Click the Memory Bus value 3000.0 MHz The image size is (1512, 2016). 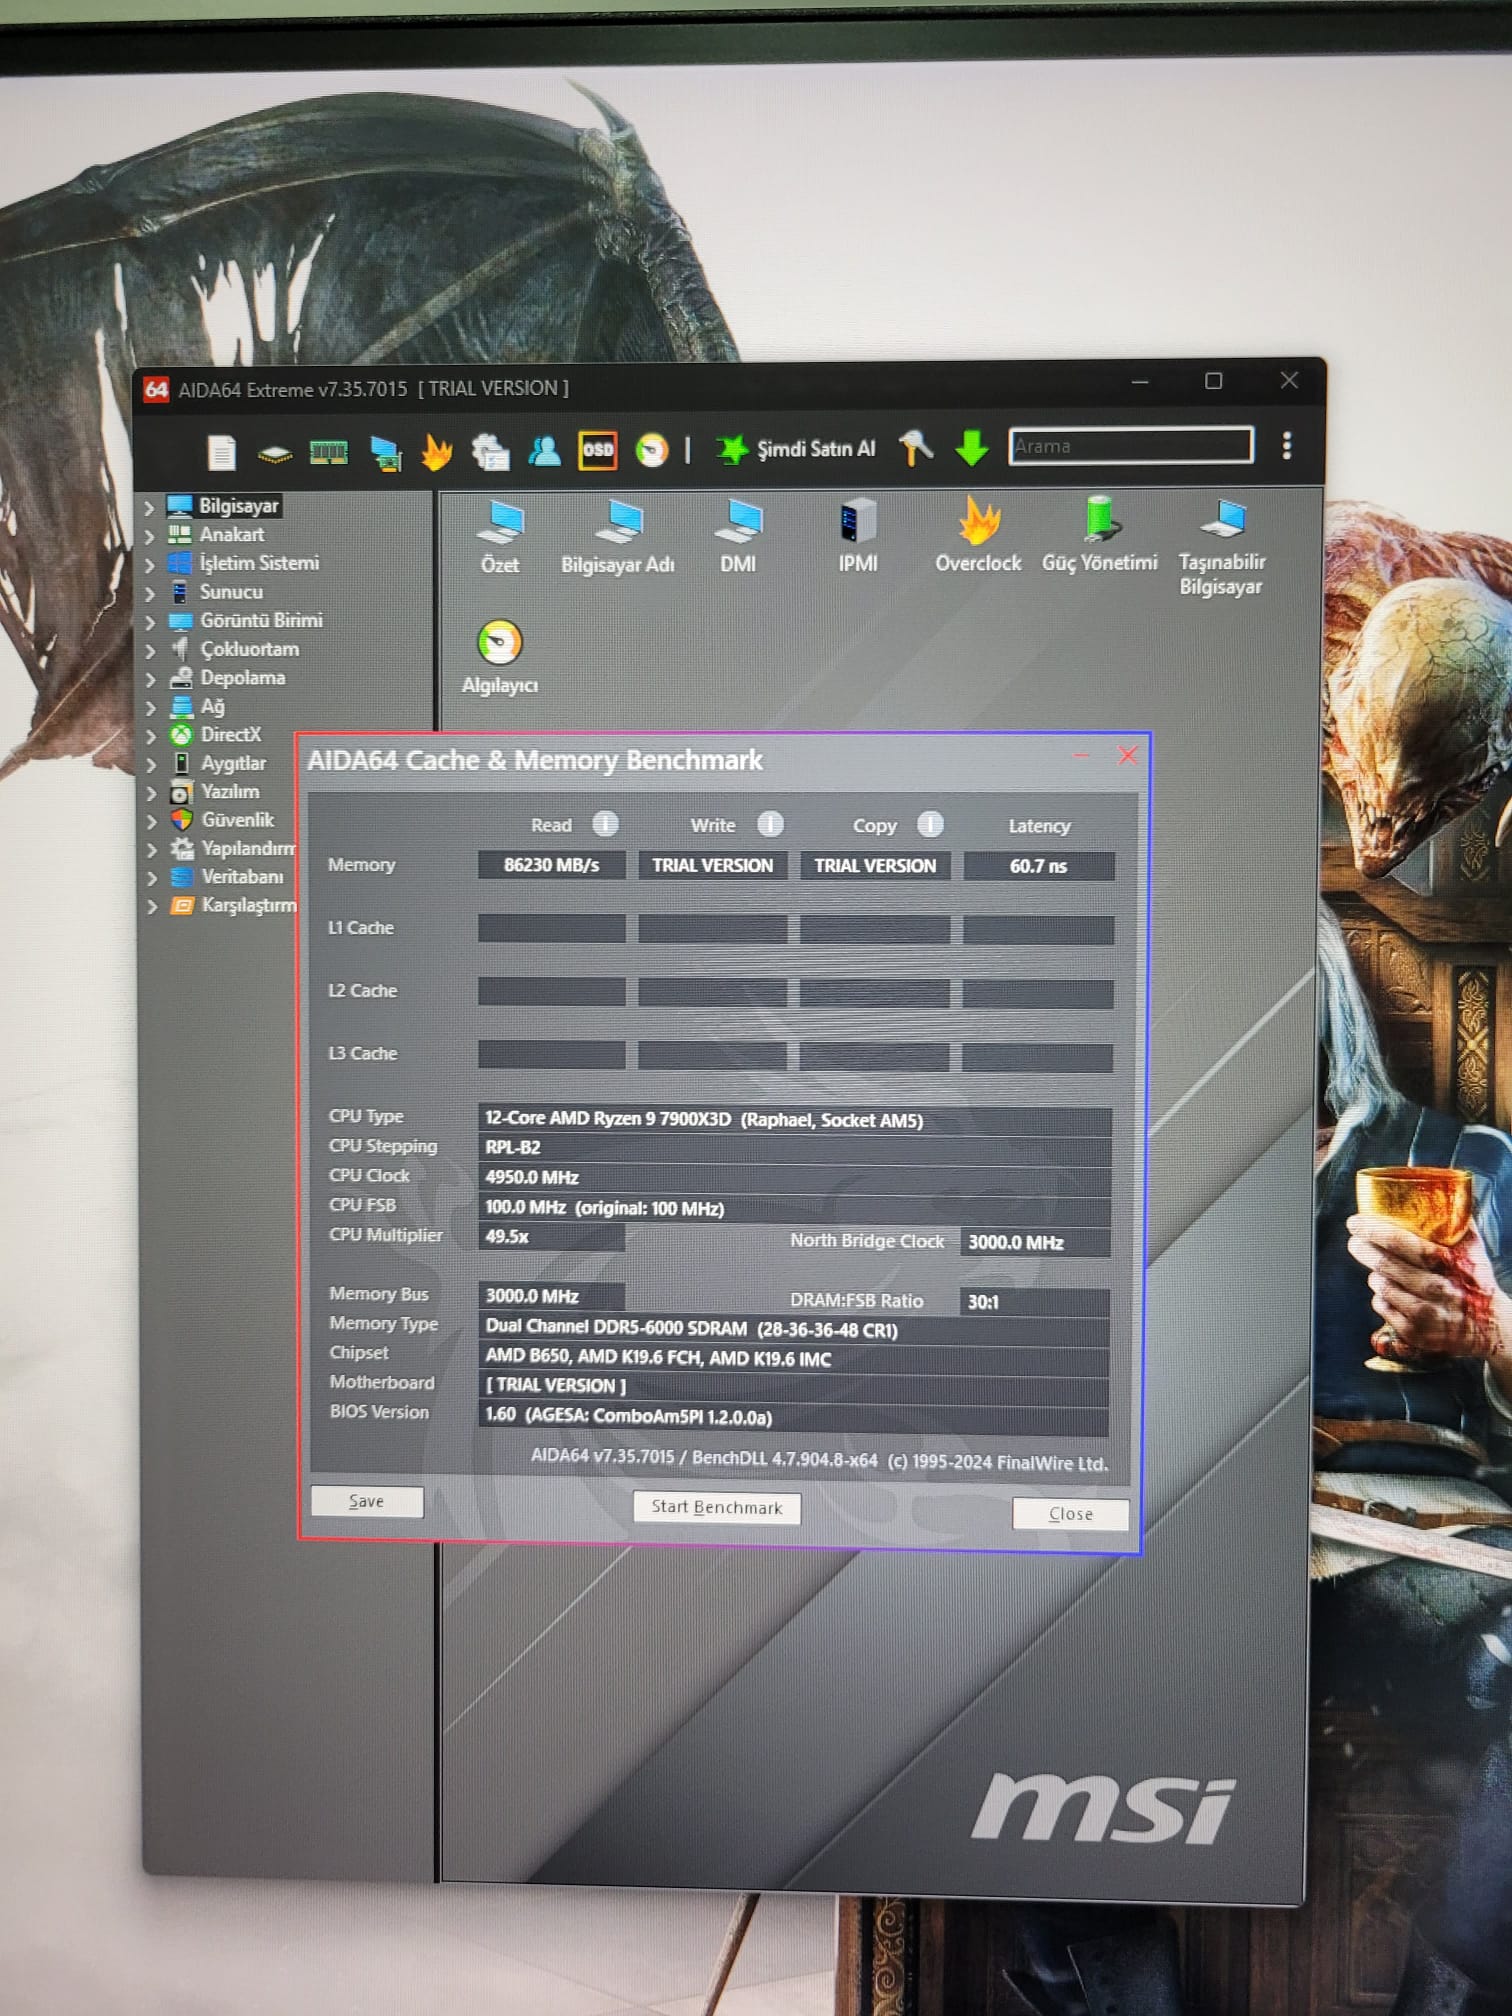551,1297
